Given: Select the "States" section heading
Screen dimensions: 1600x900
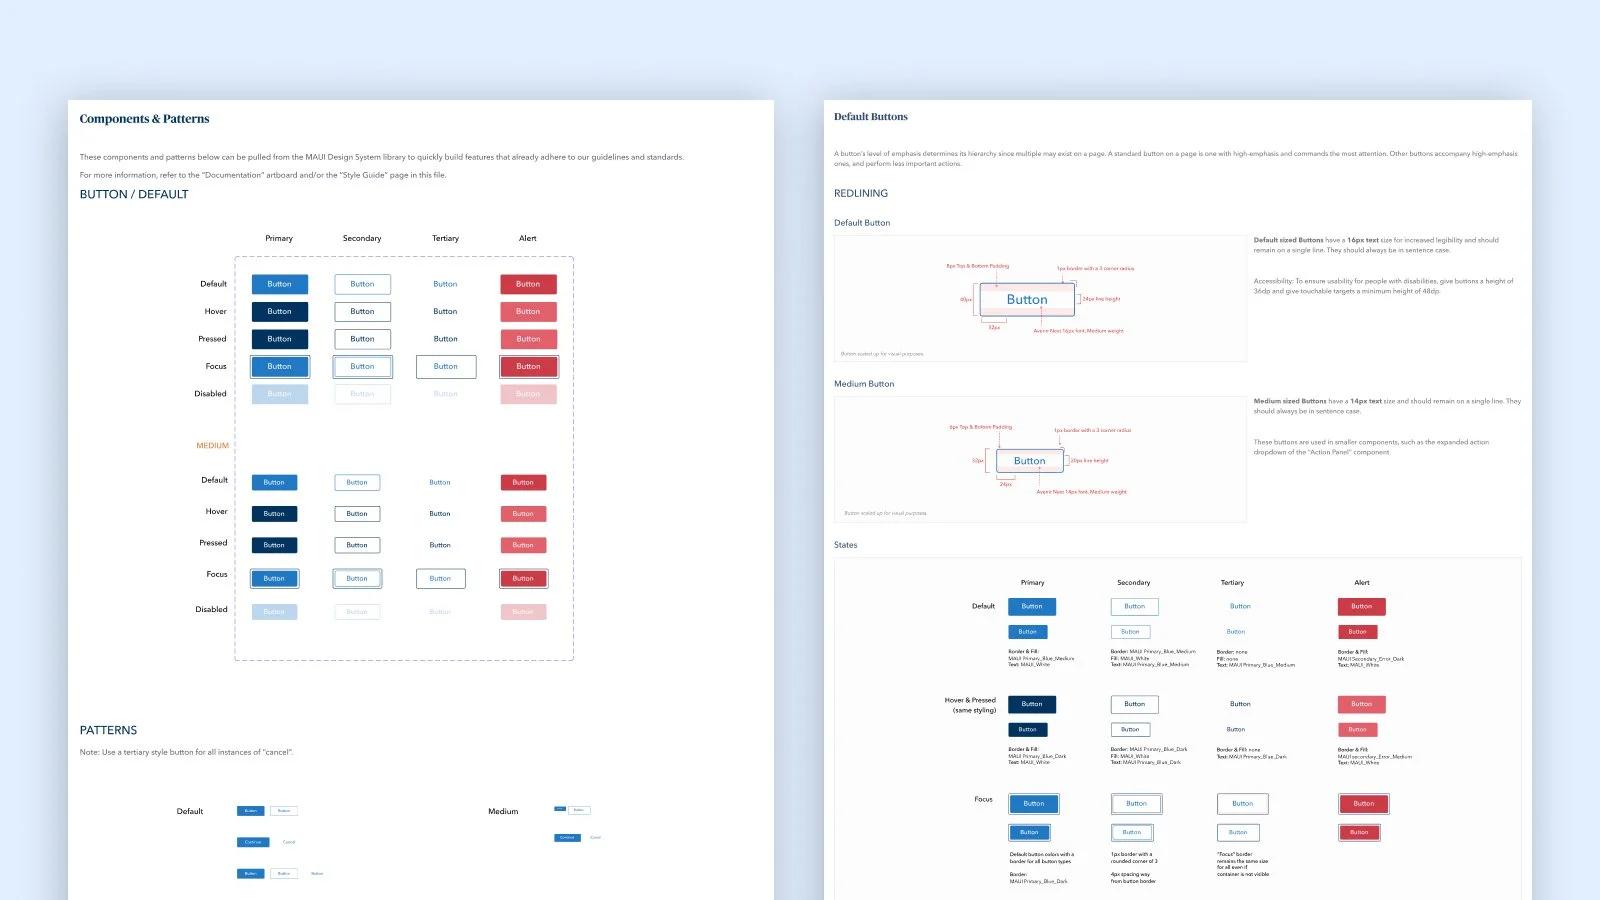Looking at the screenshot, I should 846,545.
